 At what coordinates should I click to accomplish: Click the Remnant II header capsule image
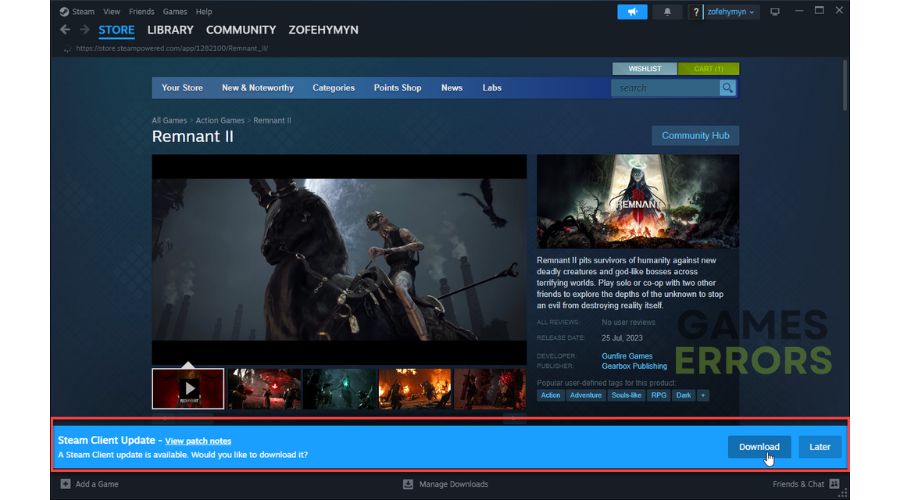[638, 201]
